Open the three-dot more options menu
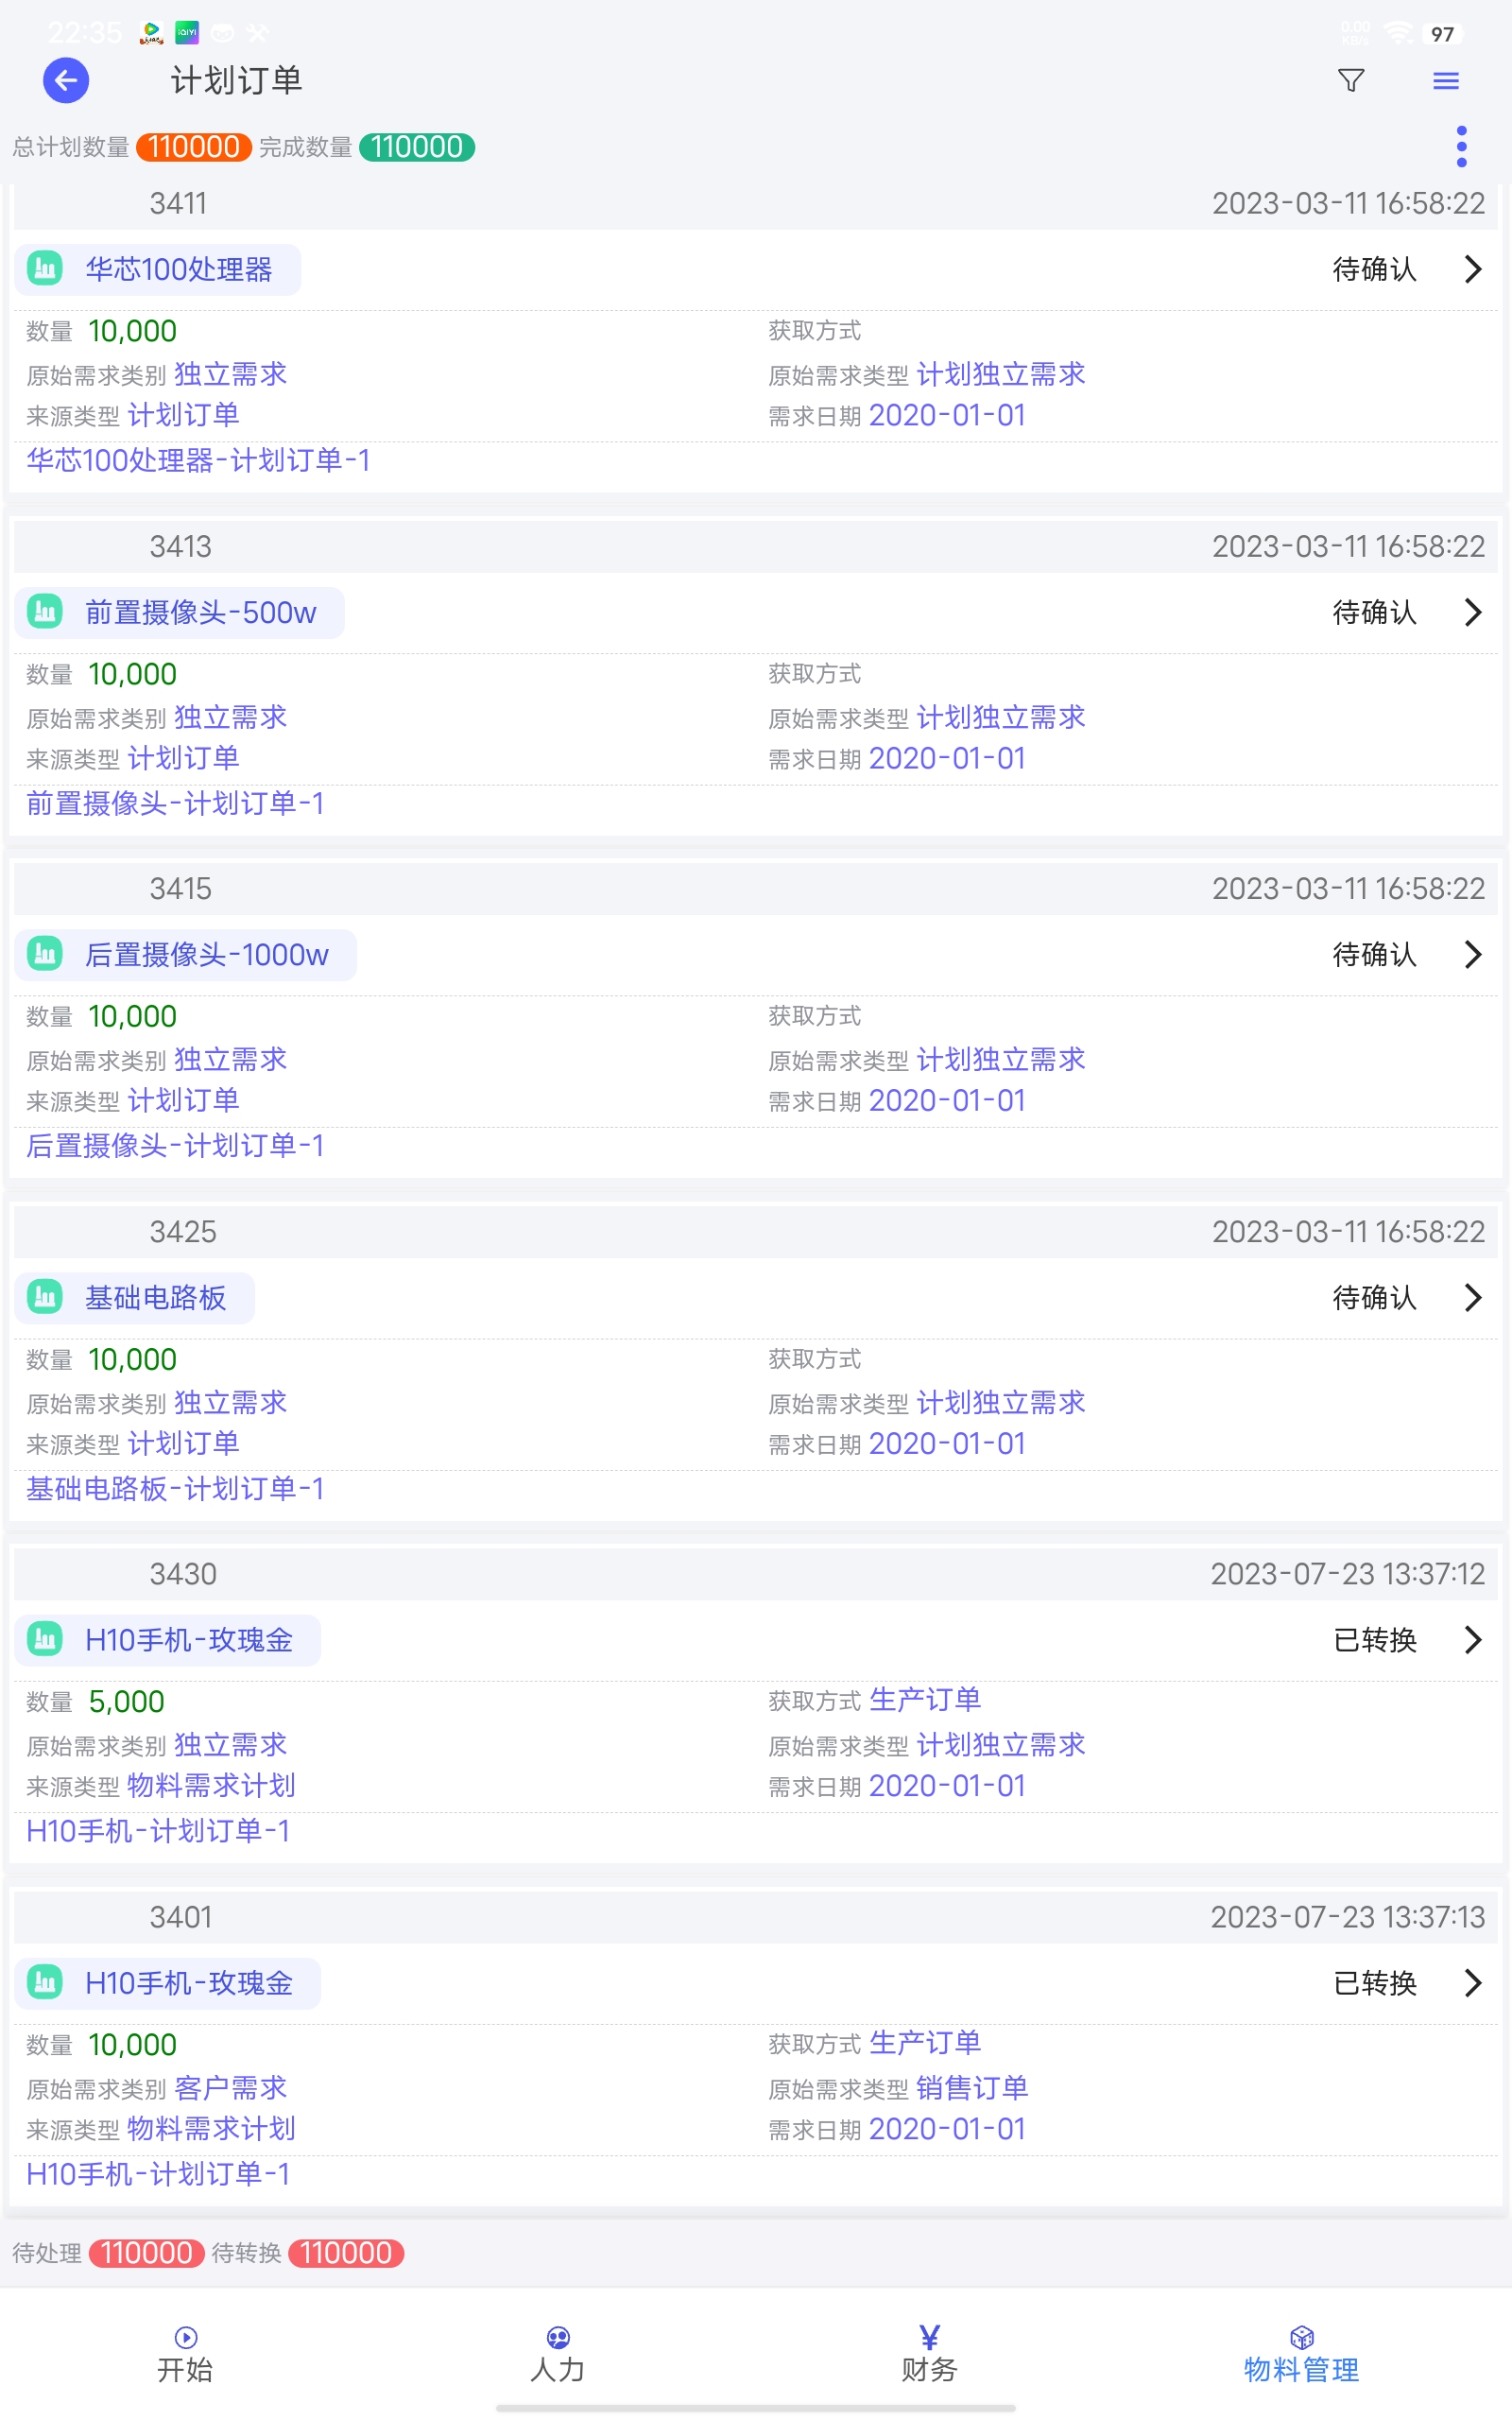 pos(1461,147)
